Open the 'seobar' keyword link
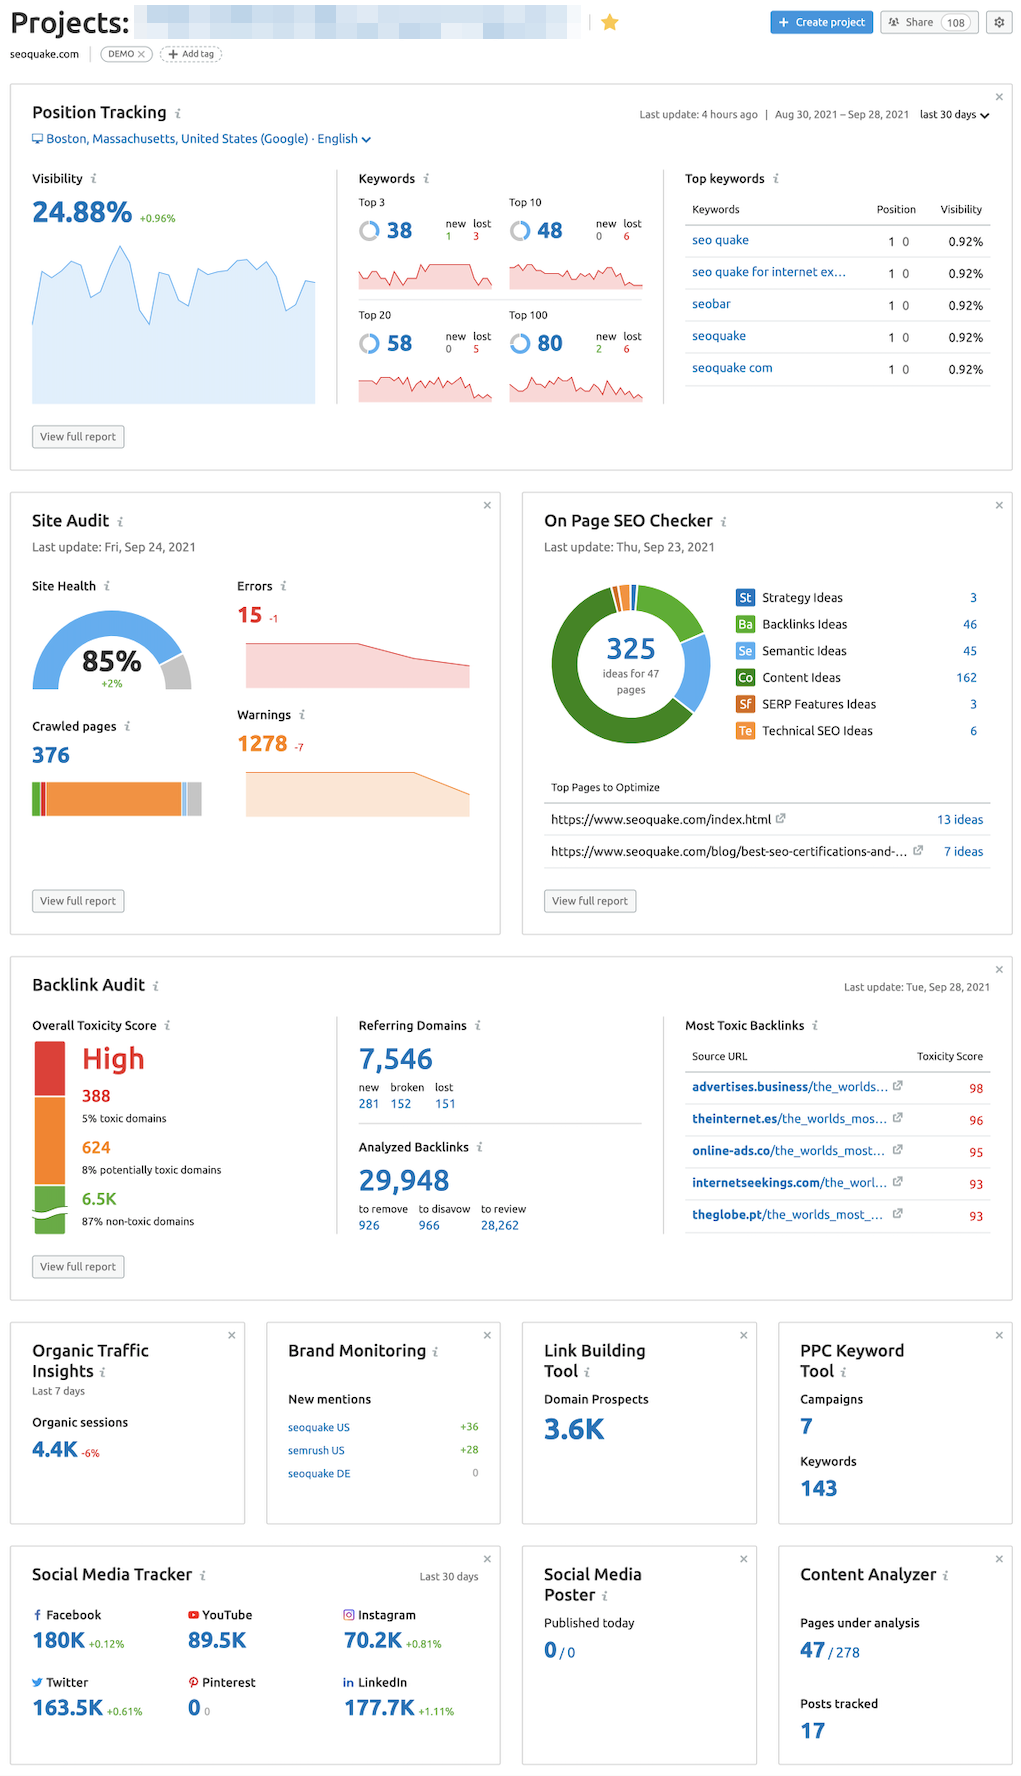1021x1776 pixels. pyautogui.click(x=711, y=304)
